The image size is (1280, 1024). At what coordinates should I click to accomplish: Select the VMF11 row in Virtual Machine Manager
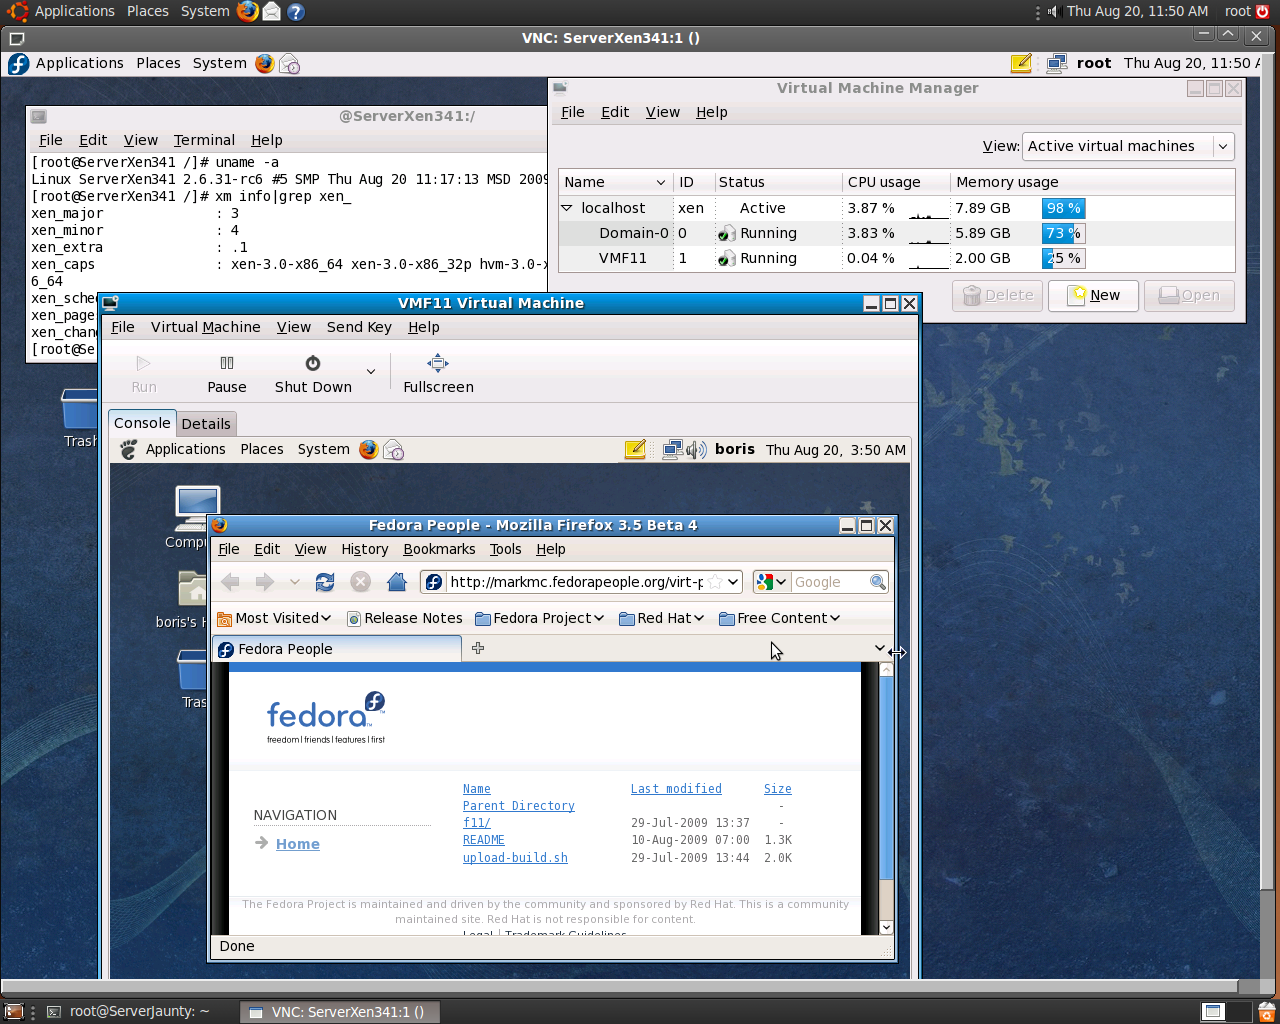point(896,258)
